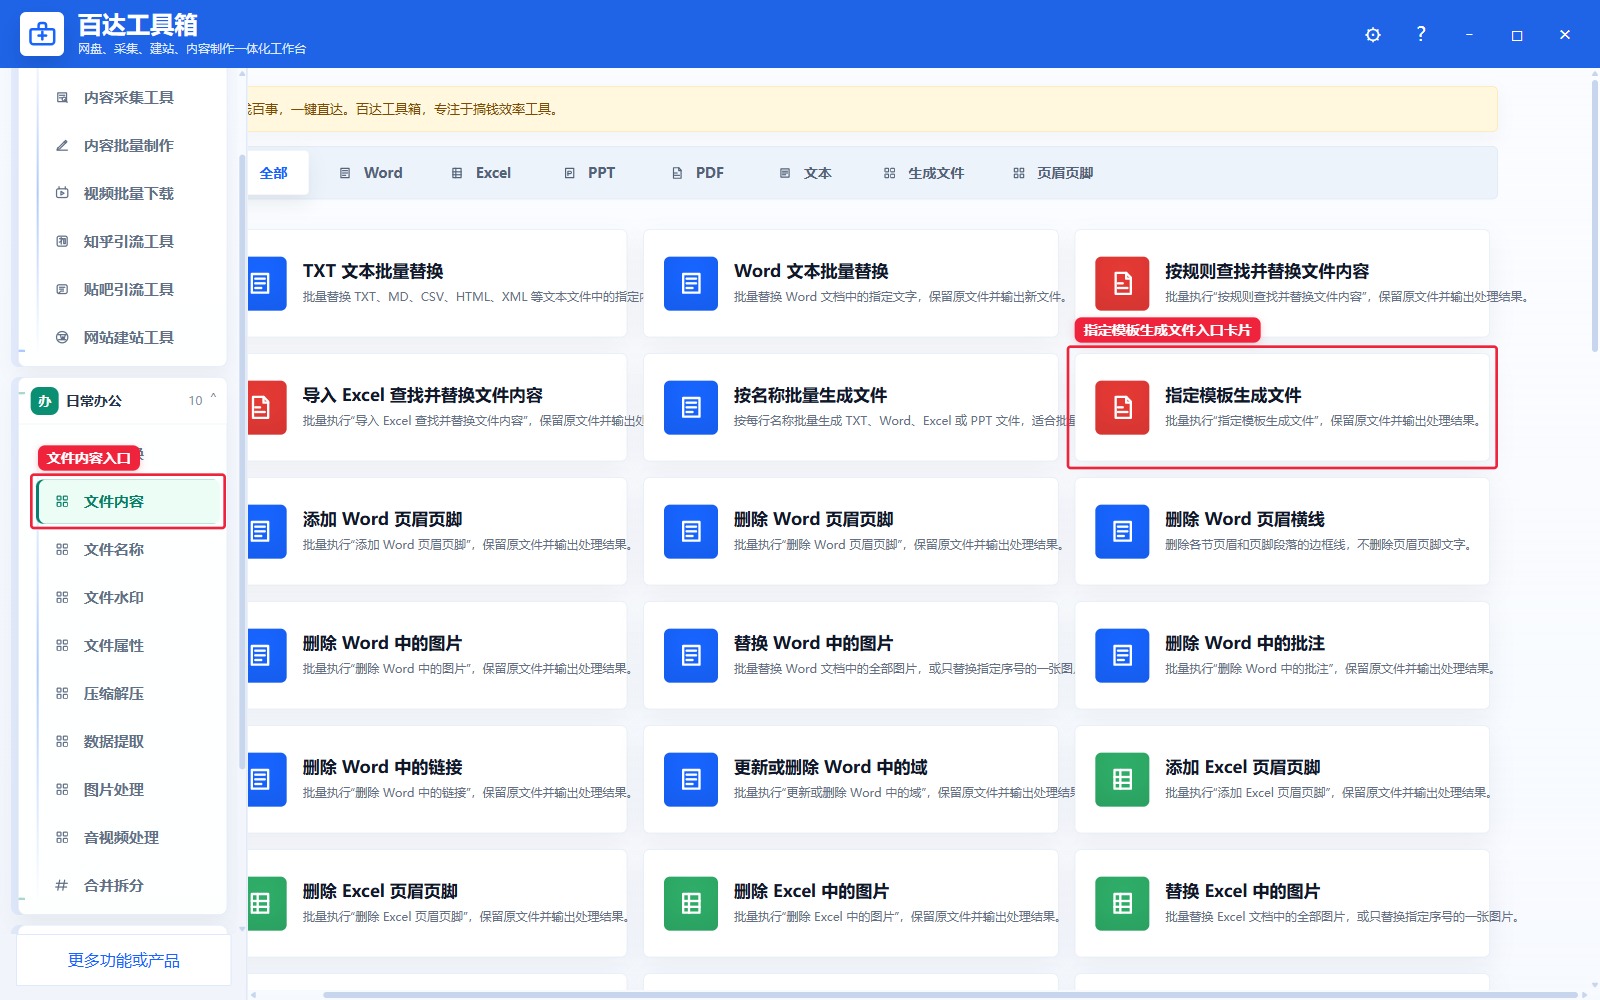The width and height of the screenshot is (1600, 1000).
Task: Select 文件水印 in the sidebar
Action: 128,598
